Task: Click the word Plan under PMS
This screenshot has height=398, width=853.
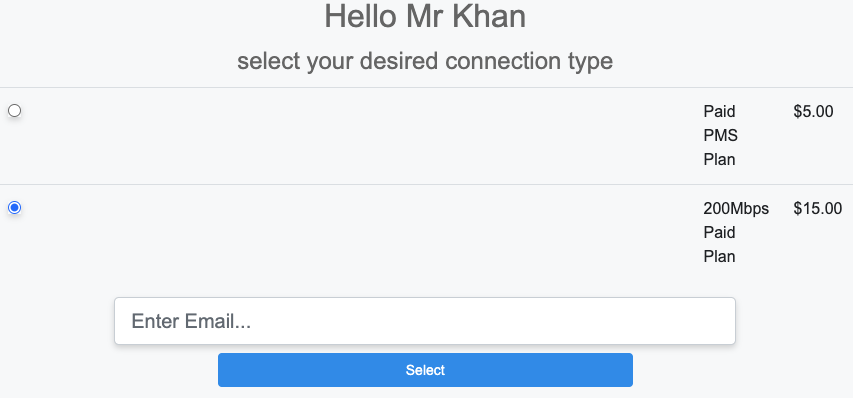Action: pyautogui.click(x=719, y=159)
